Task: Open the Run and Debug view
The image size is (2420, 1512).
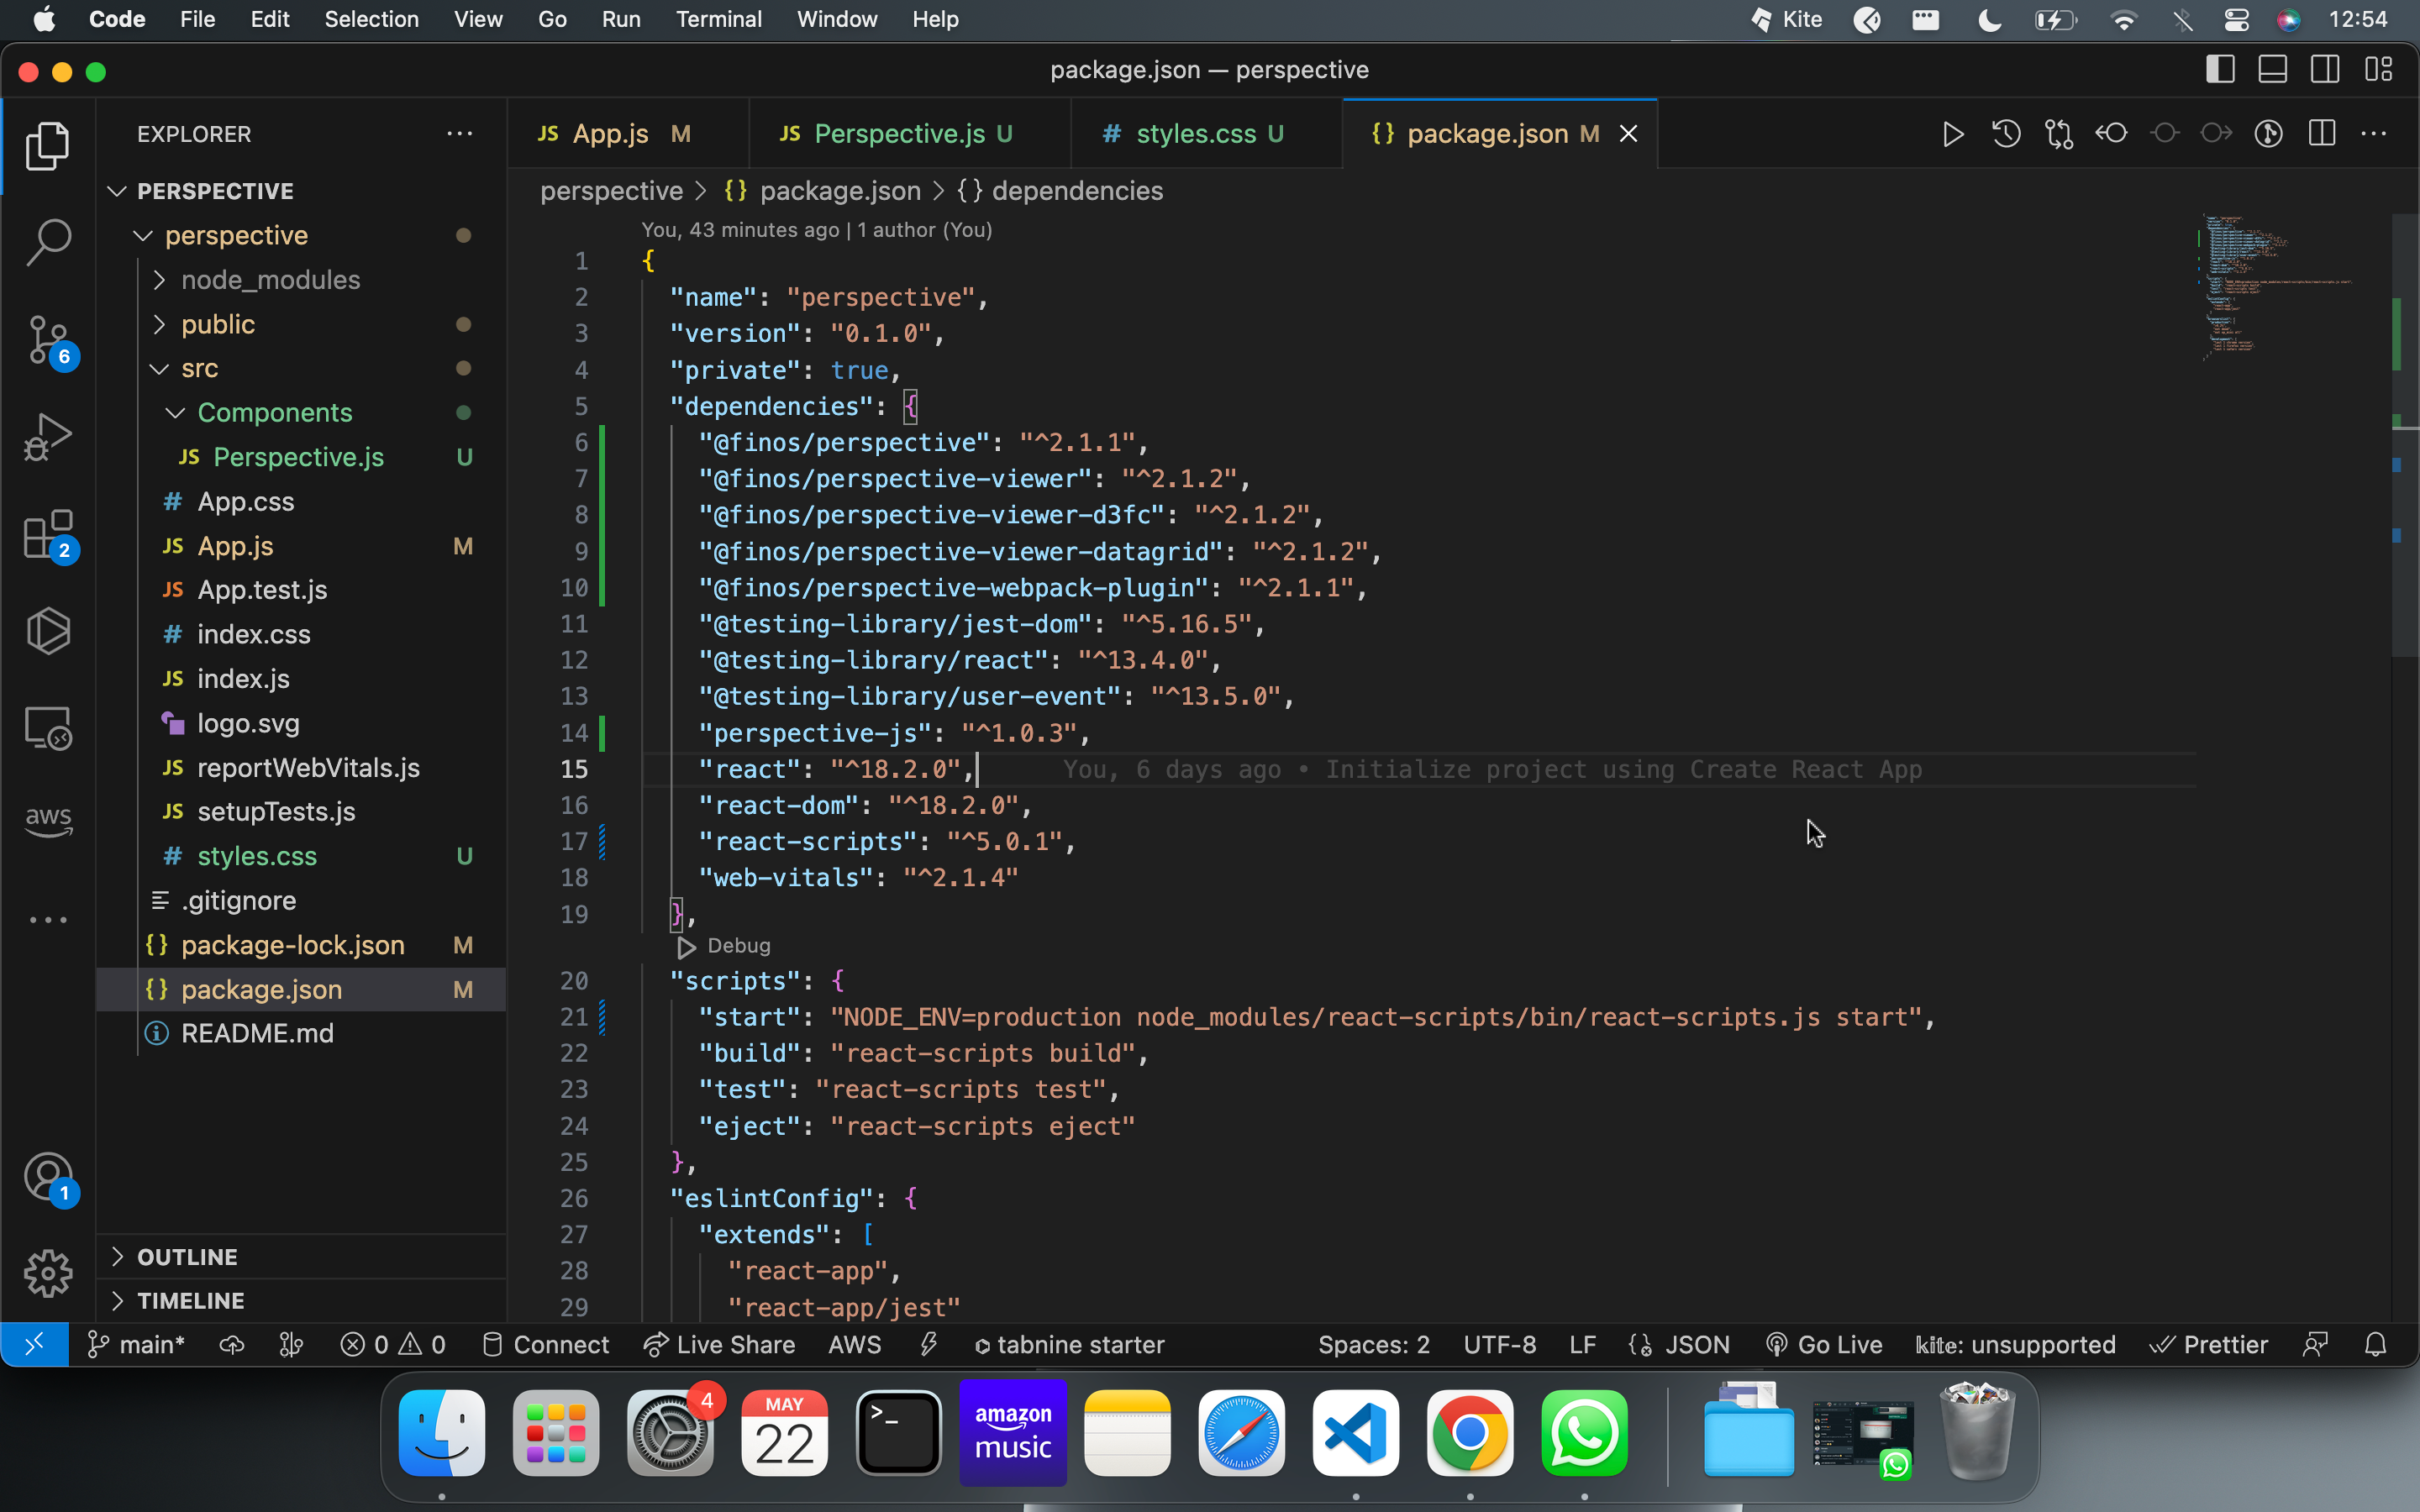Action: tap(48, 437)
